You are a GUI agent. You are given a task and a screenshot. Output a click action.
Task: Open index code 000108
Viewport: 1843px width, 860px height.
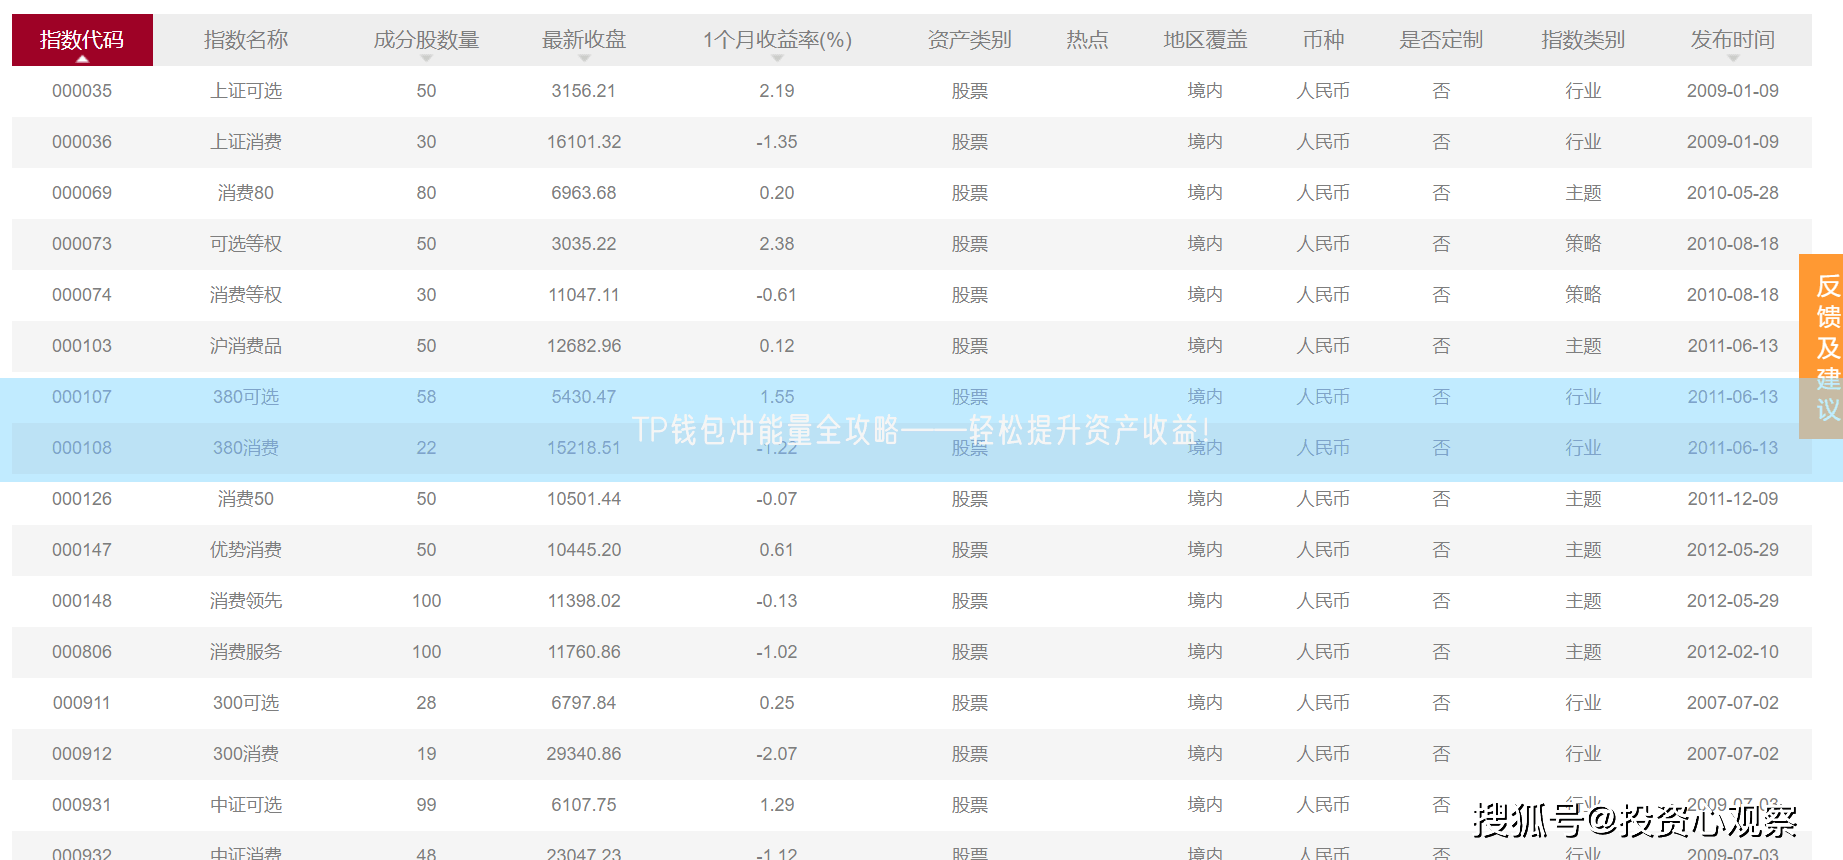[x=82, y=448]
